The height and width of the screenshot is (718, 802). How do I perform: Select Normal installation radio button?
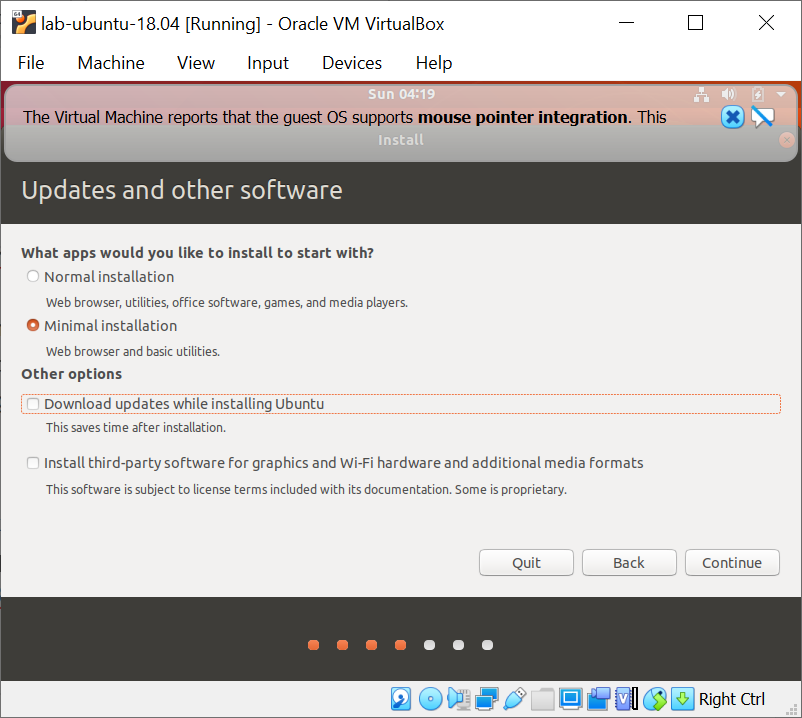[x=33, y=277]
